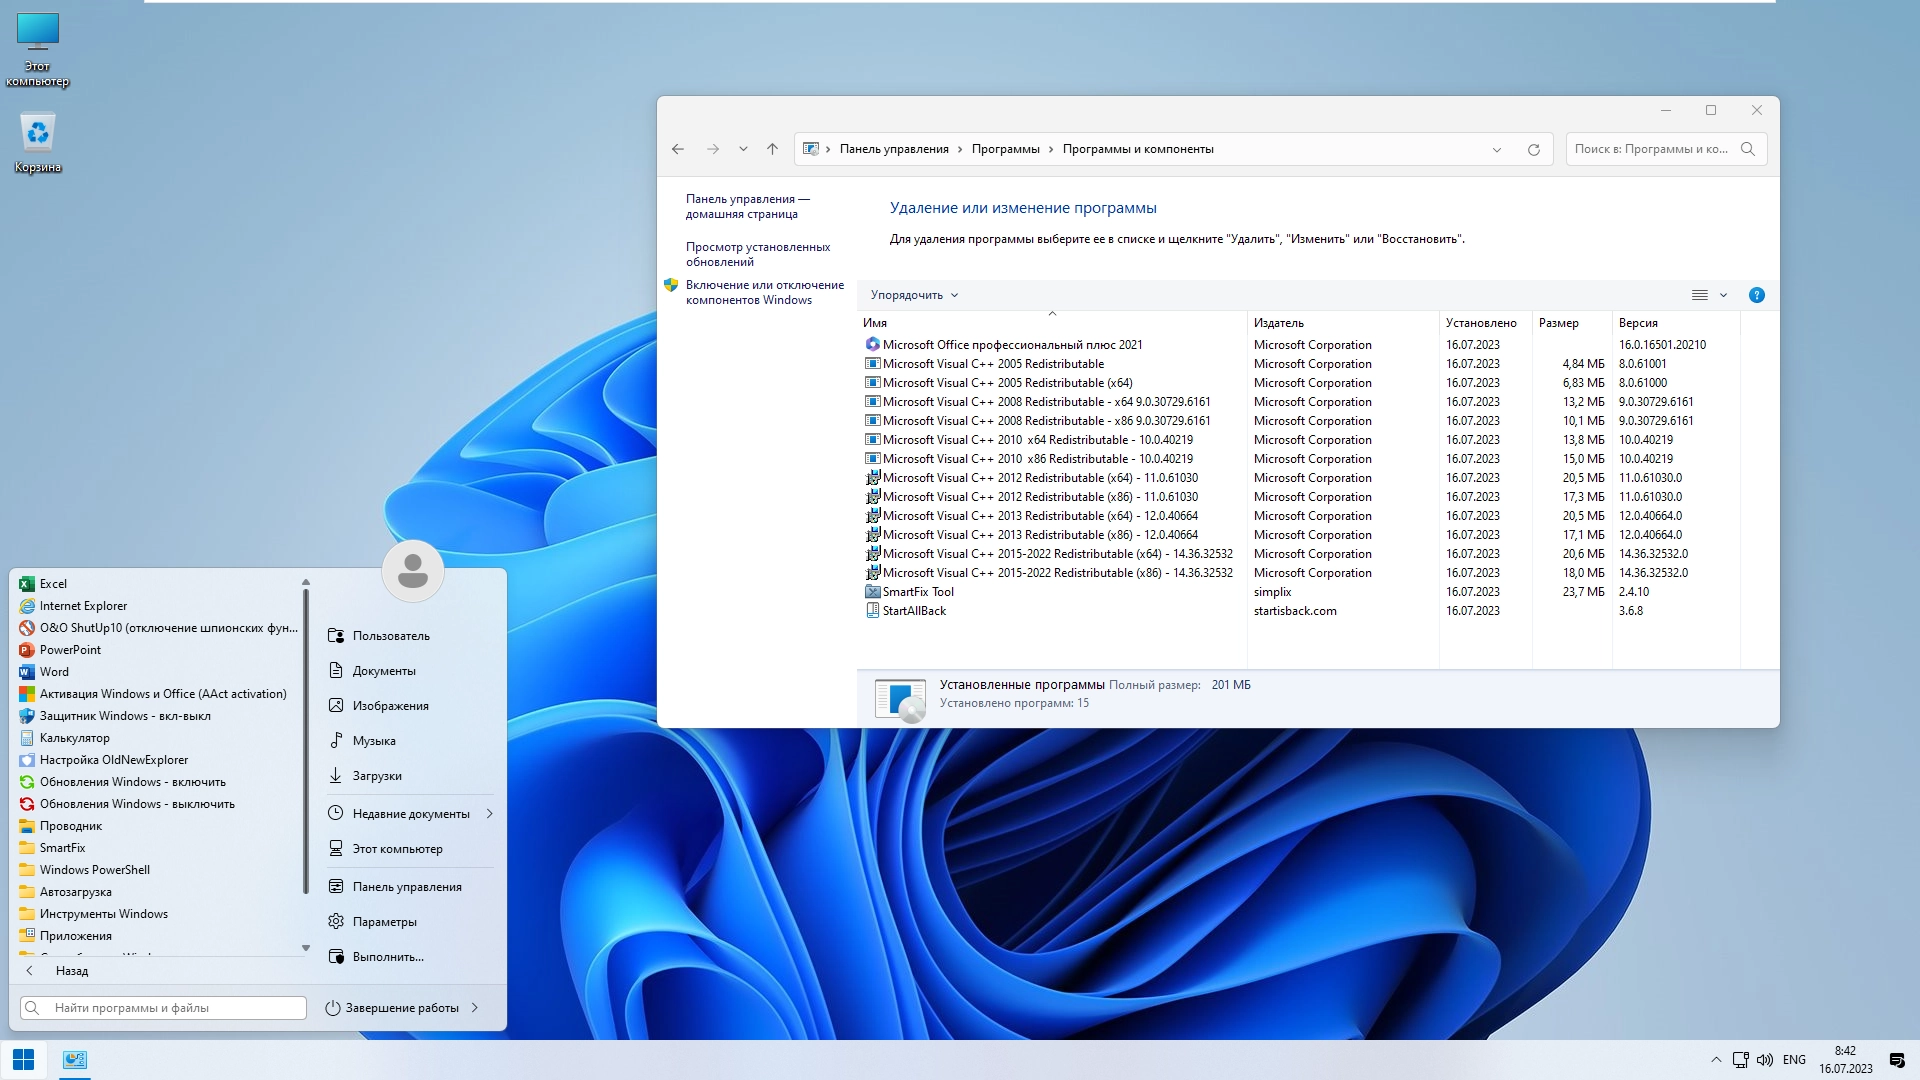Expand the Упорядочить dropdown
The height and width of the screenshot is (1080, 1920).
click(914, 295)
